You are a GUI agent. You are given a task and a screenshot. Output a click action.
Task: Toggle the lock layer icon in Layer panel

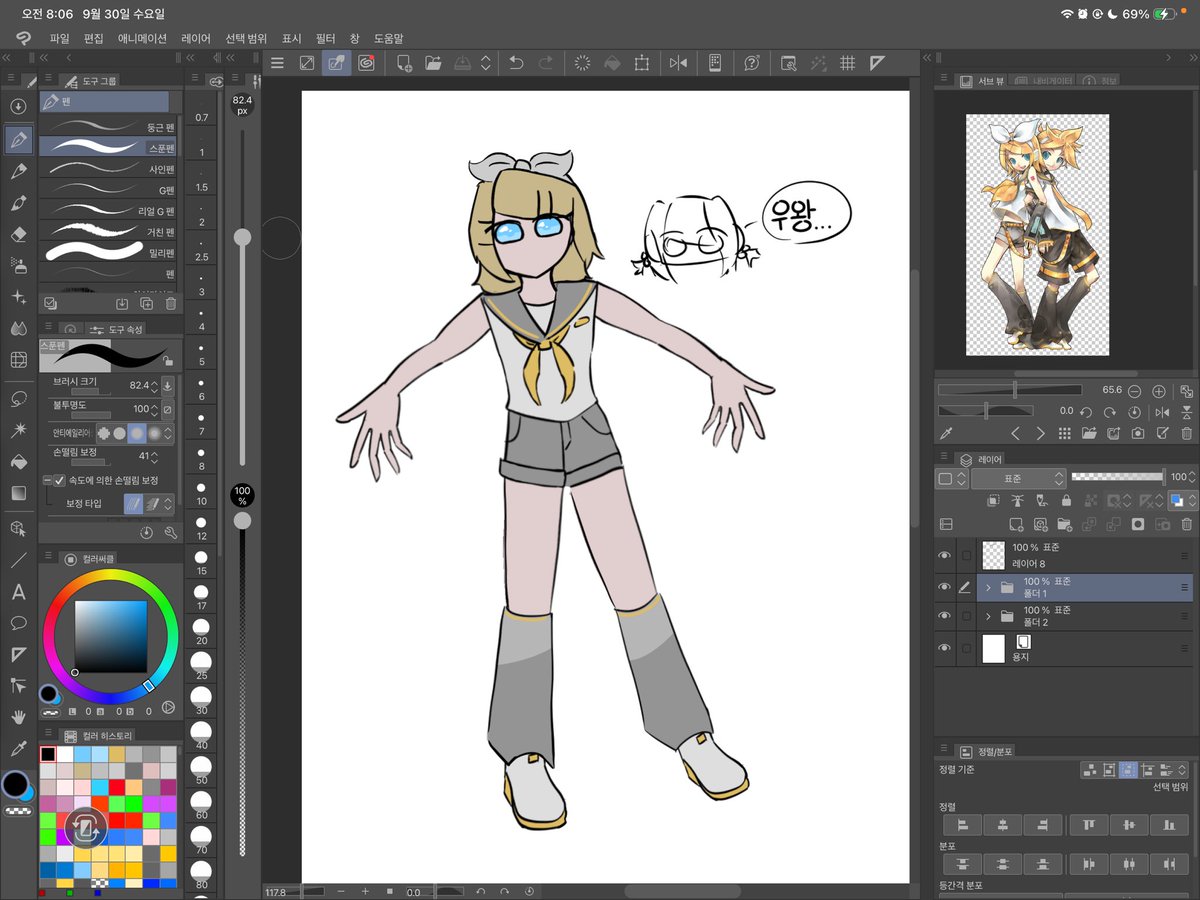[x=1065, y=501]
